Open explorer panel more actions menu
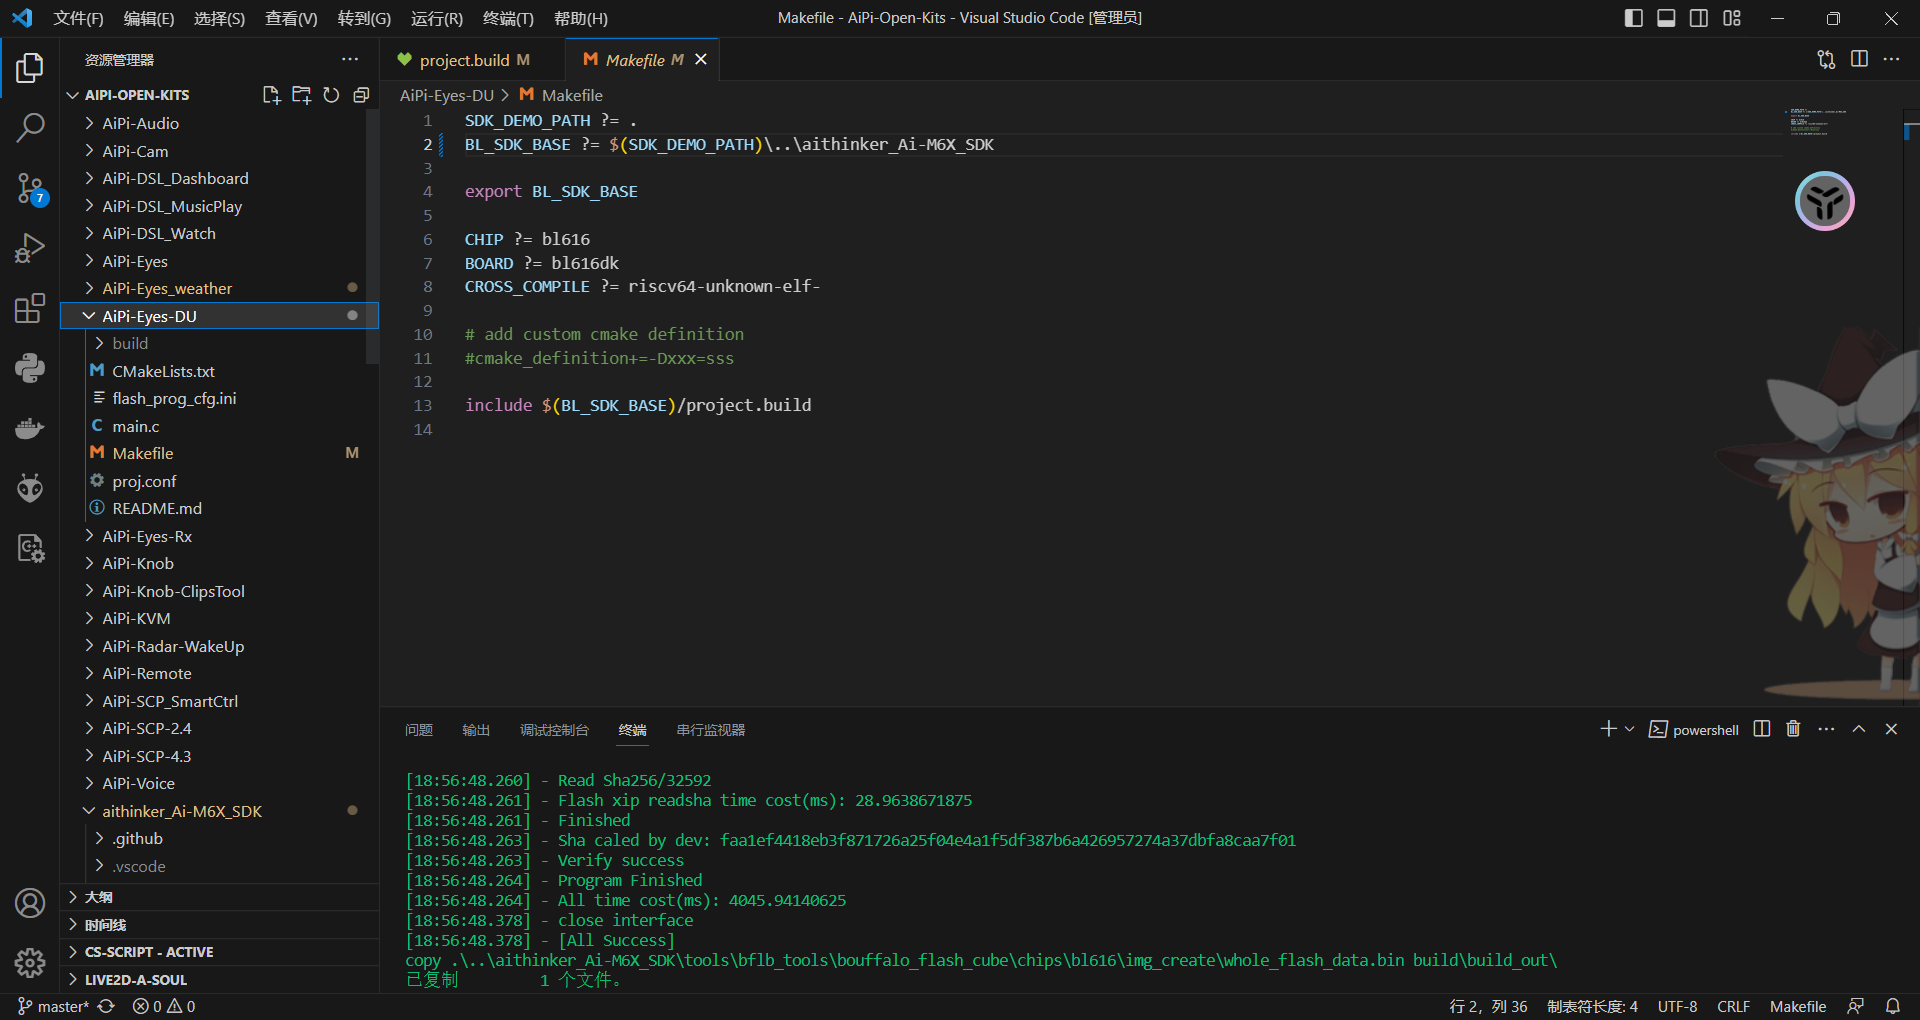This screenshot has height=1020, width=1920. tap(350, 60)
